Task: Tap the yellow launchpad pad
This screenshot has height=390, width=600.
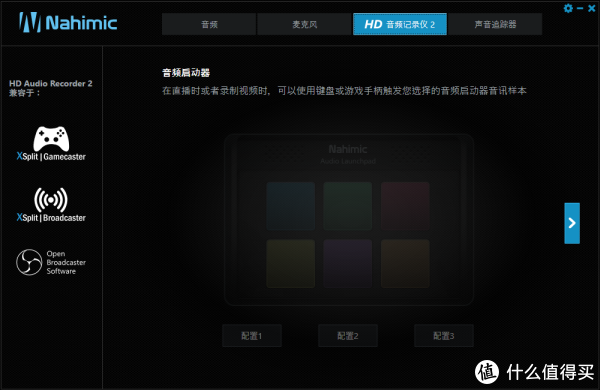Action: click(x=291, y=264)
